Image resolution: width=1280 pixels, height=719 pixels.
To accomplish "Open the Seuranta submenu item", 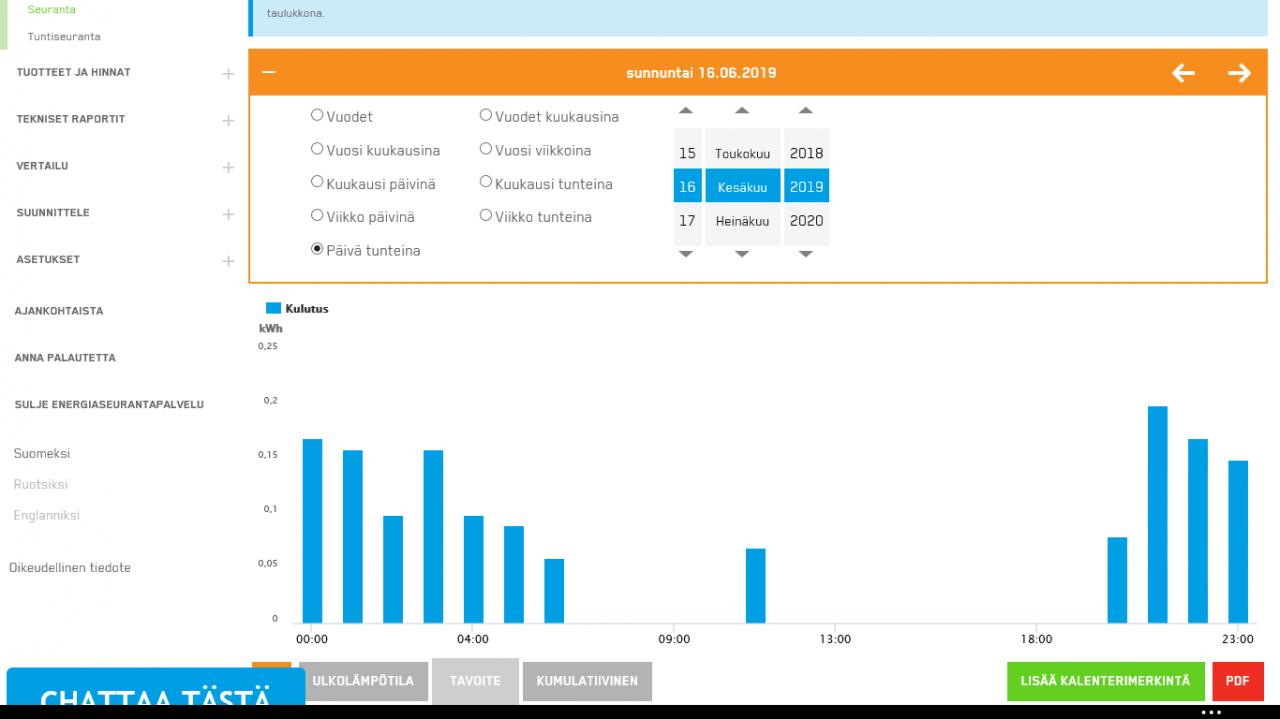I will pos(52,10).
